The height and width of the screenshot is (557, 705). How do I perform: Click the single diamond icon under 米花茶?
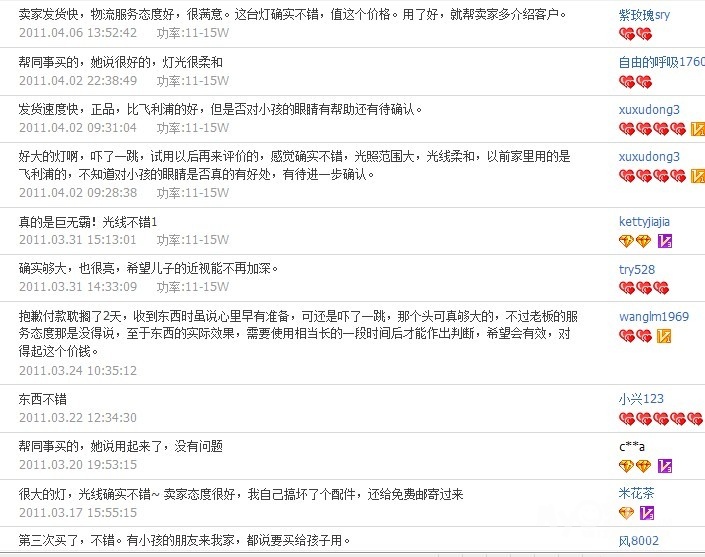[626, 513]
